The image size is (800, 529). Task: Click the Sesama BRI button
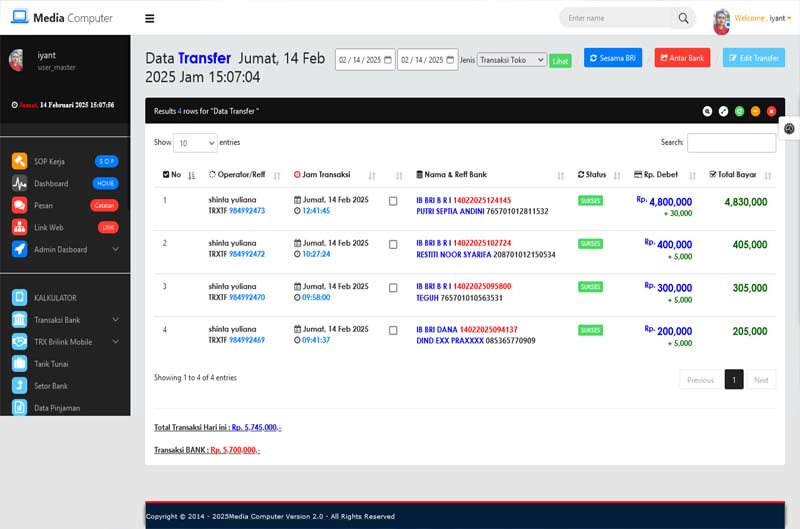pos(612,58)
